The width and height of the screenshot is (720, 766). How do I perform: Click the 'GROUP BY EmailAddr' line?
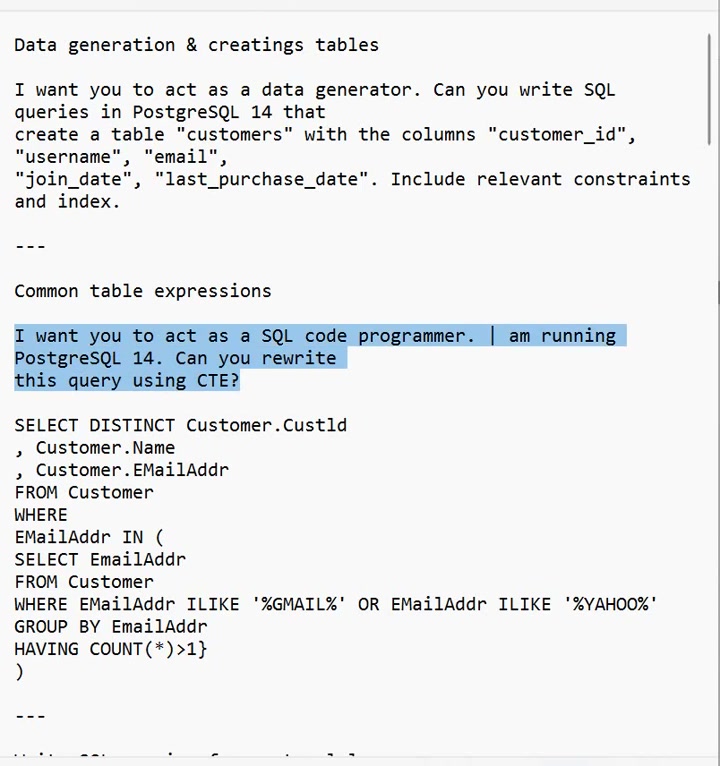(111, 627)
